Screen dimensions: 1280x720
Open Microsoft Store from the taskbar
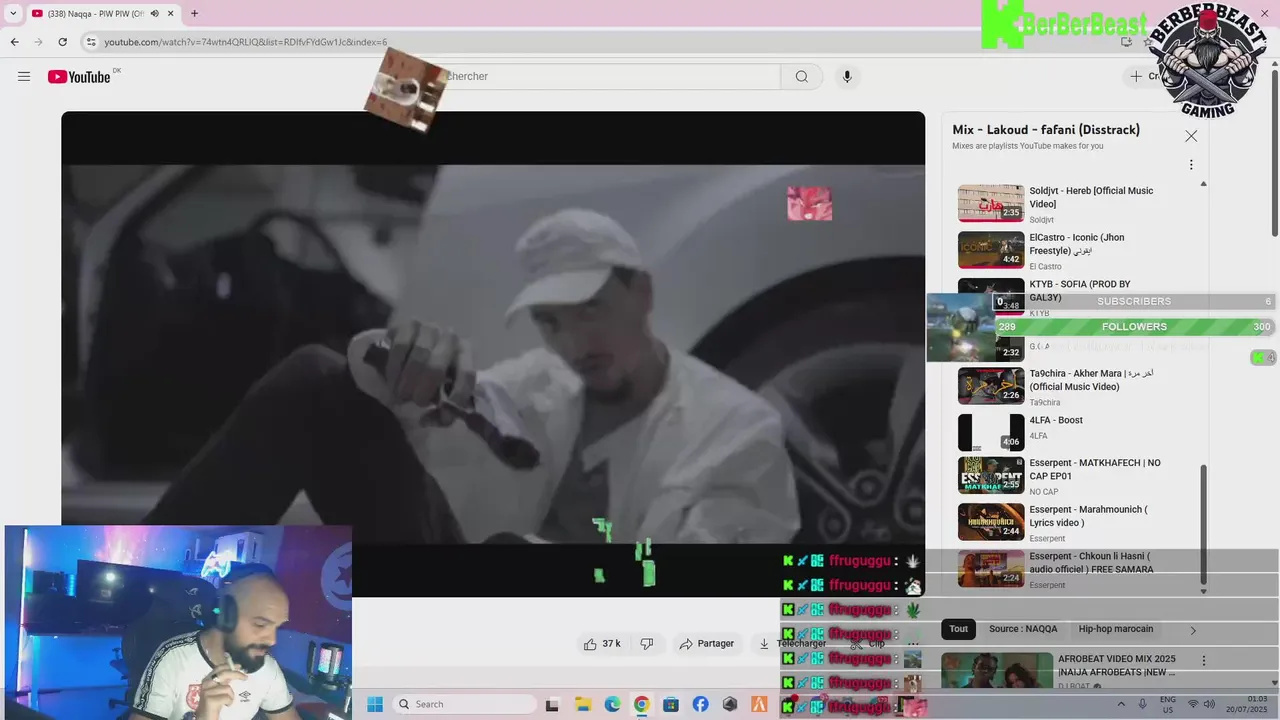(x=671, y=704)
